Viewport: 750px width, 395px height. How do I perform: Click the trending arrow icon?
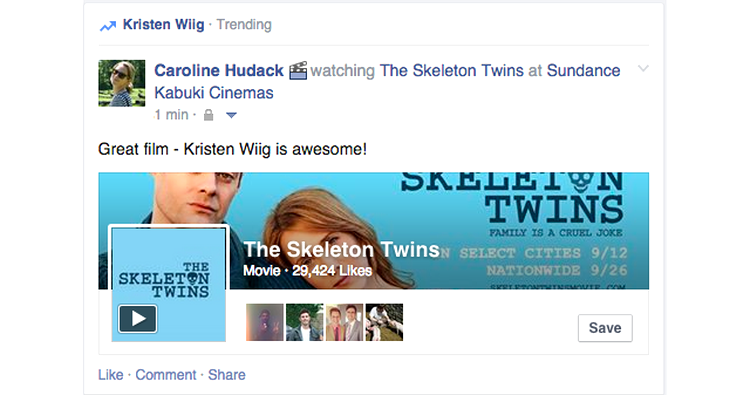point(108,26)
